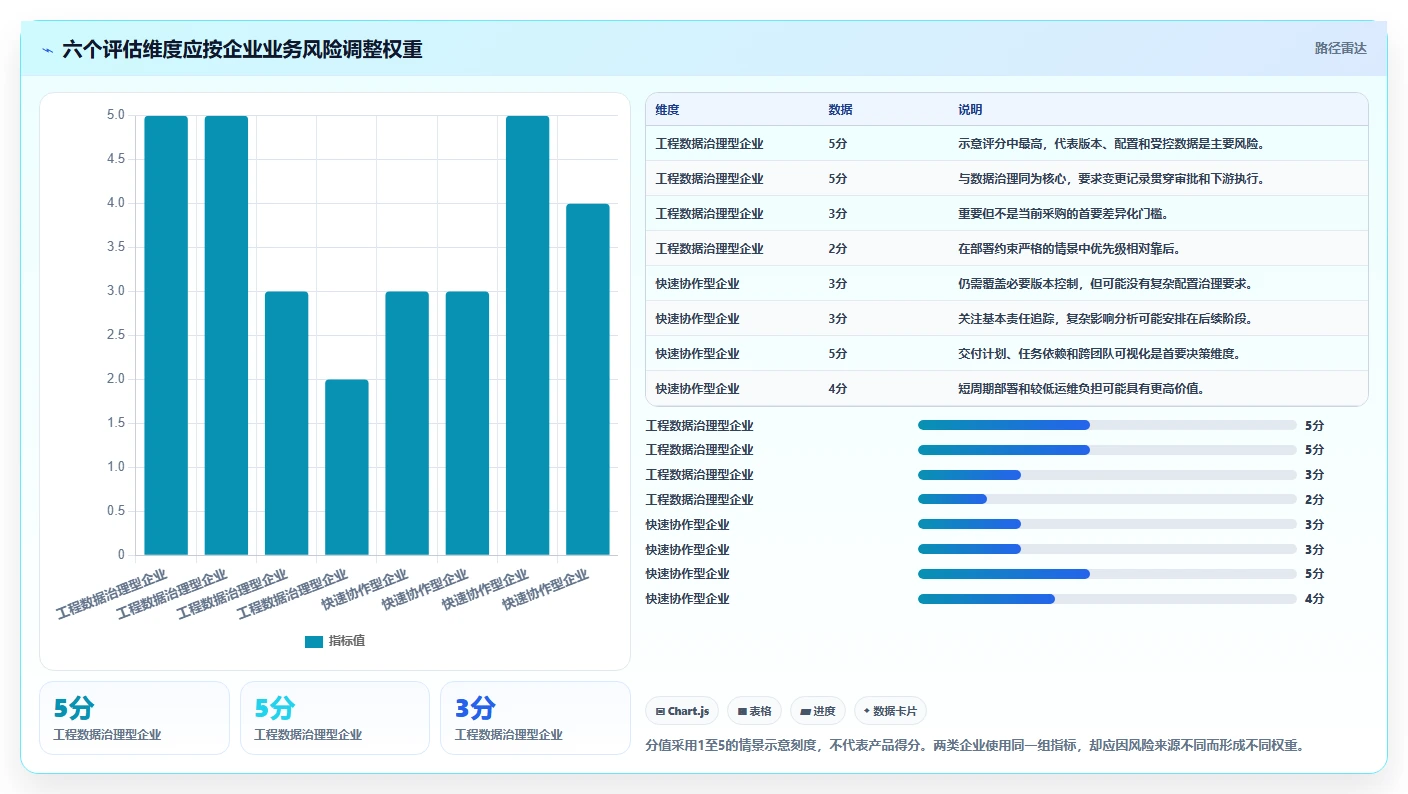Click the 说明 column header
This screenshot has height=794, width=1408.
click(970, 110)
